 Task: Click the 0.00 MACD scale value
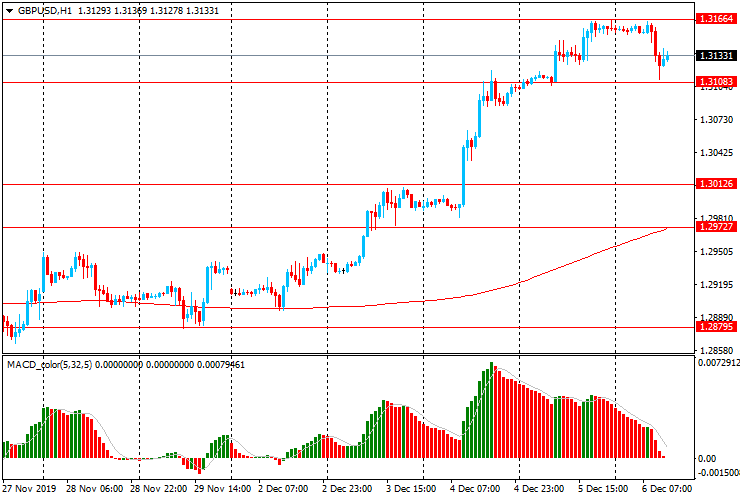(x=706, y=458)
